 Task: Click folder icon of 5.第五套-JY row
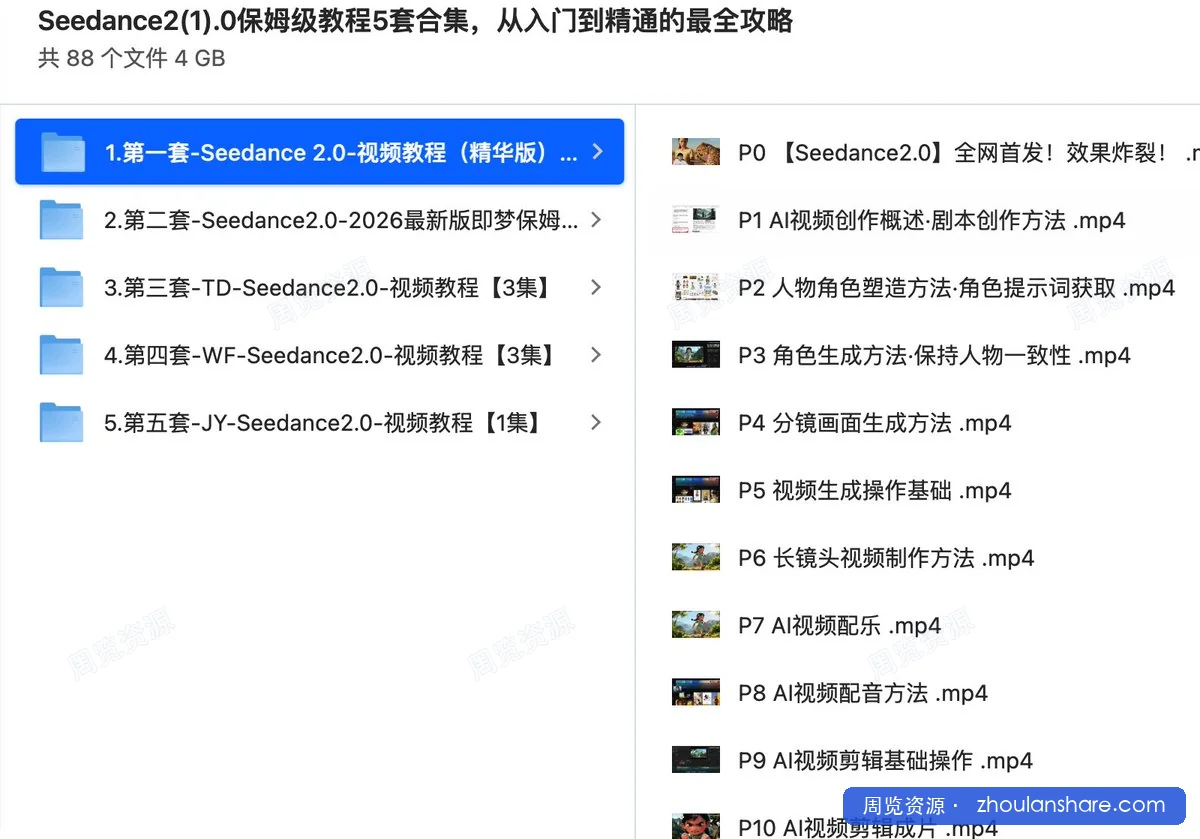pyautogui.click(x=62, y=422)
